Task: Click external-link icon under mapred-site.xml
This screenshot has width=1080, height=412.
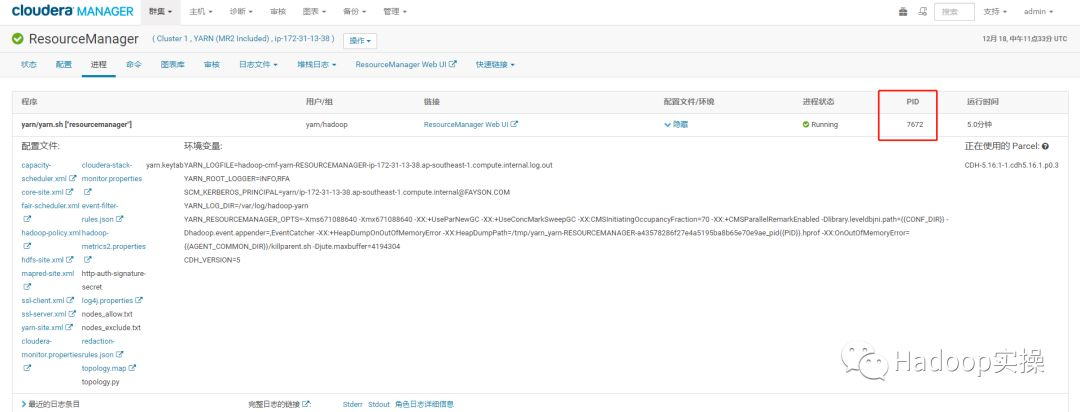Action: coord(27,287)
